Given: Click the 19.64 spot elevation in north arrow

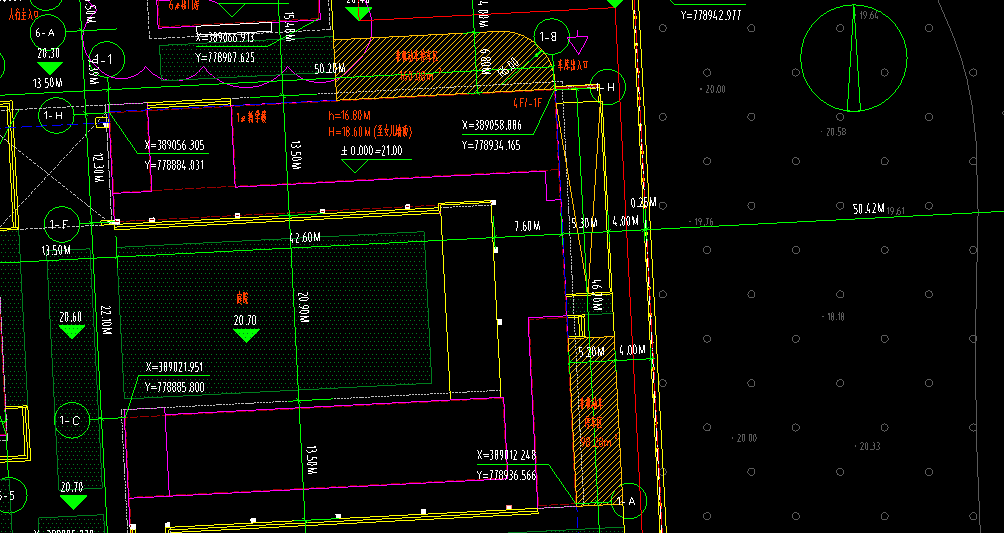Looking at the screenshot, I should coord(869,15).
